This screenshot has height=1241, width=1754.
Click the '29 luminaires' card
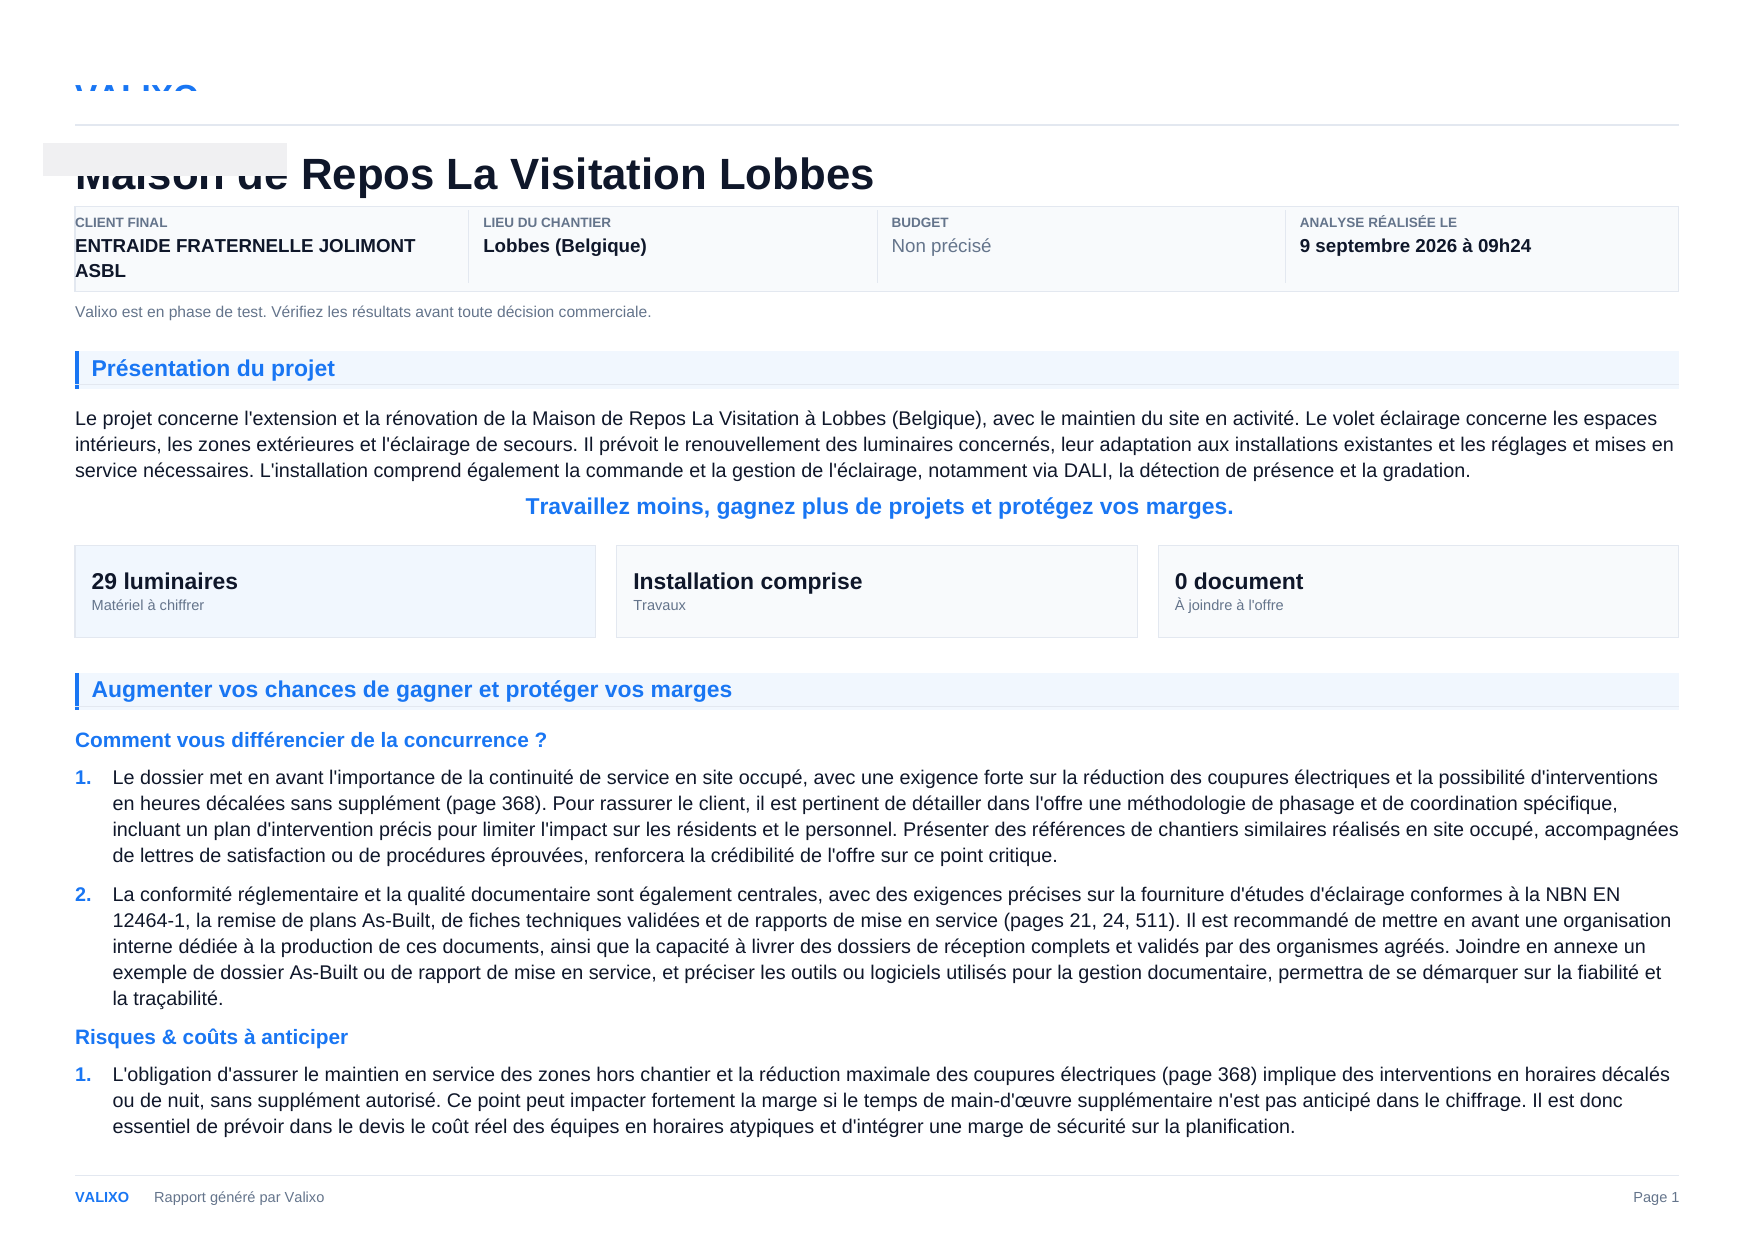tap(335, 591)
